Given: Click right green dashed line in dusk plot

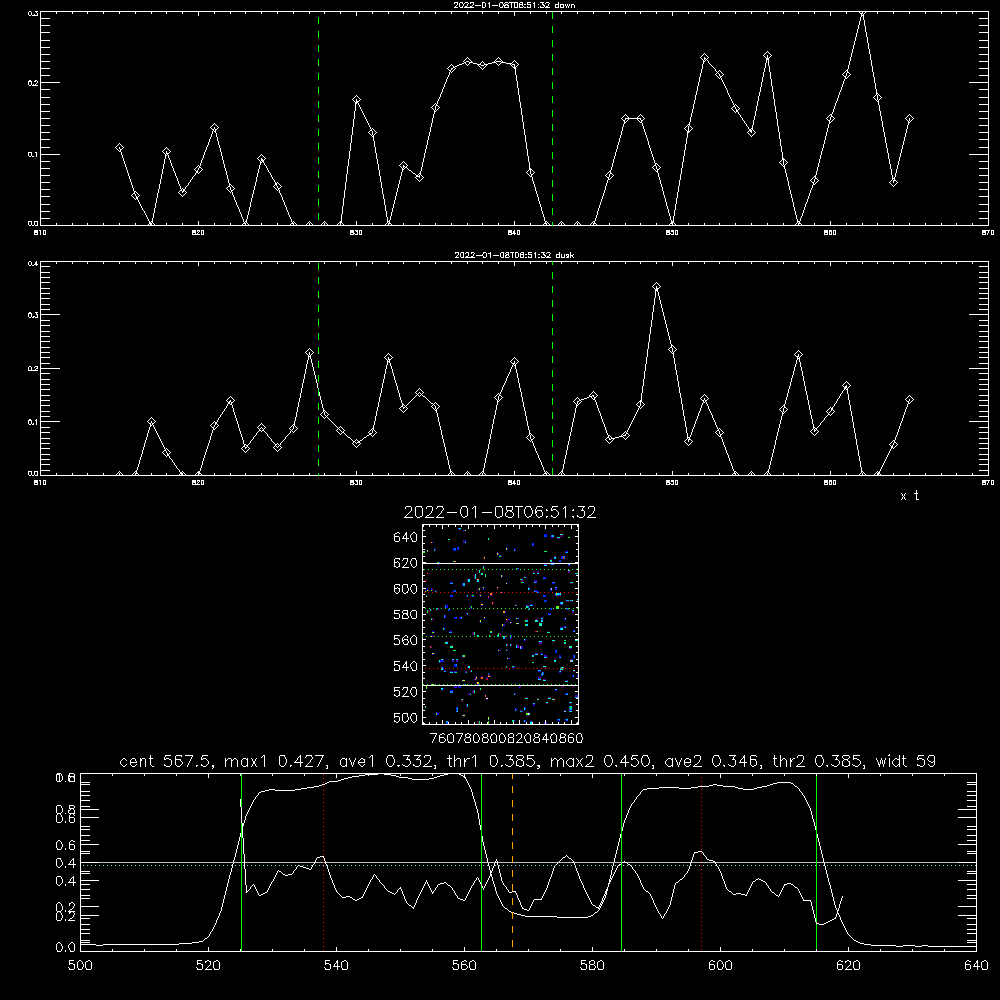Looking at the screenshot, I should [x=553, y=369].
